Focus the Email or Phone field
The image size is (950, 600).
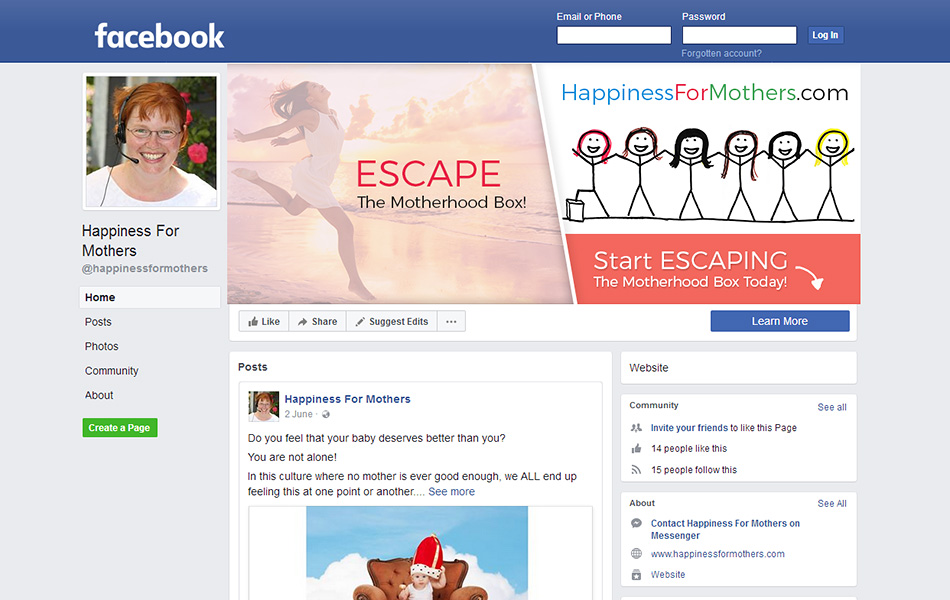tap(614, 35)
